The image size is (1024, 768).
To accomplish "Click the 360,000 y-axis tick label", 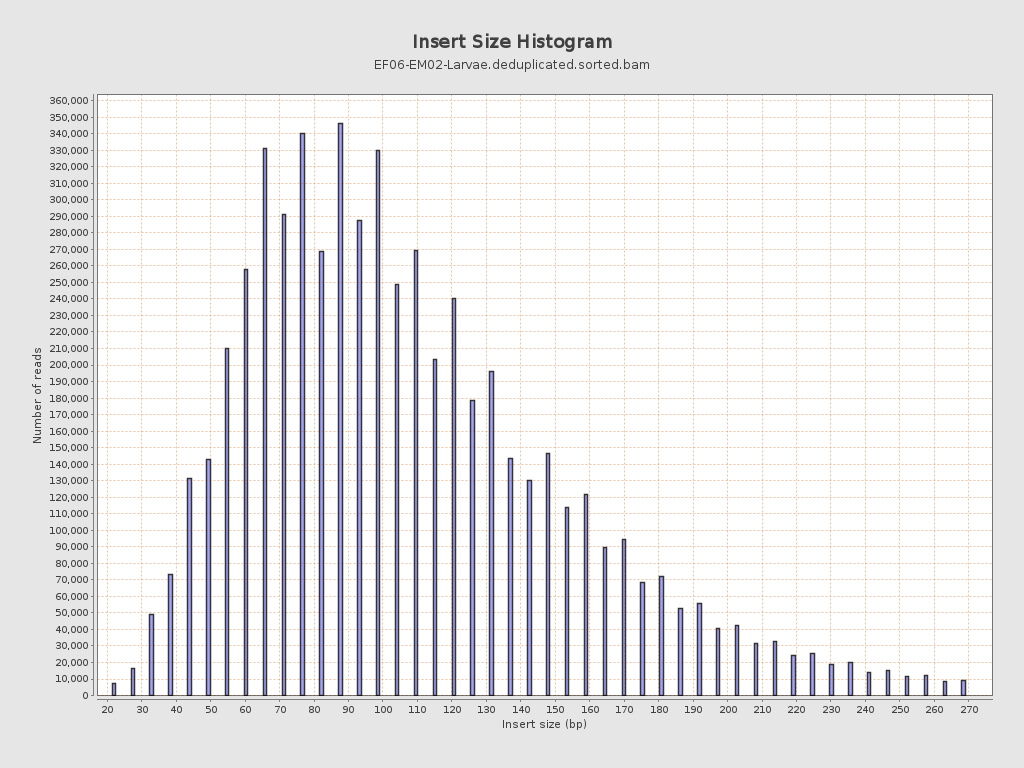I will (x=69, y=101).
